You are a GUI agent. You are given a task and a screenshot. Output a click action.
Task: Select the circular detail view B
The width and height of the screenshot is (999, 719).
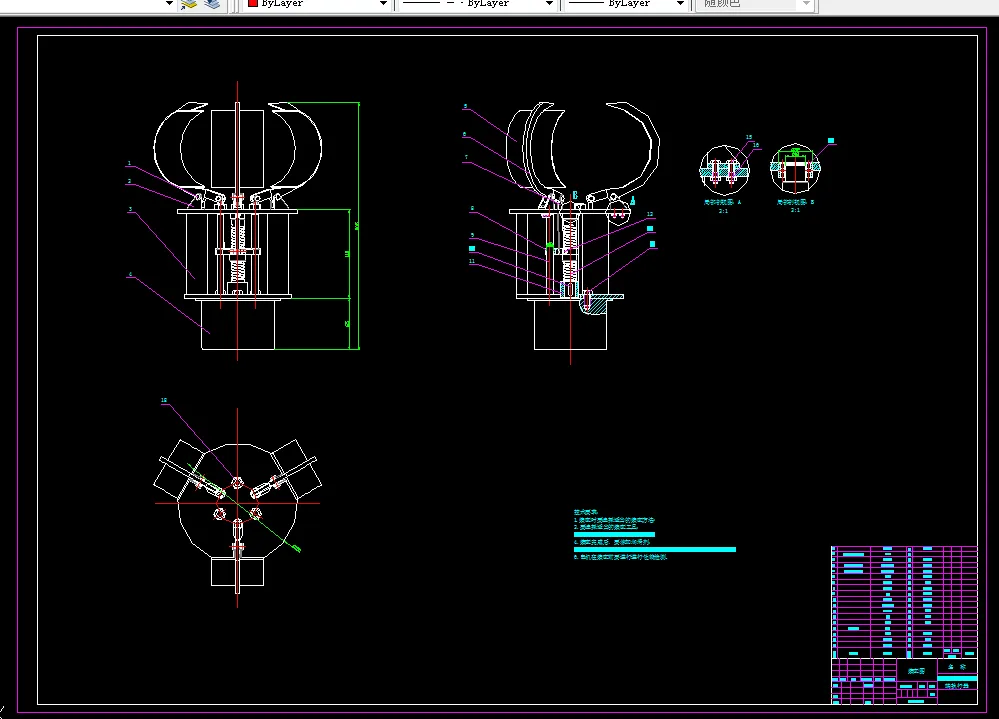coord(795,169)
